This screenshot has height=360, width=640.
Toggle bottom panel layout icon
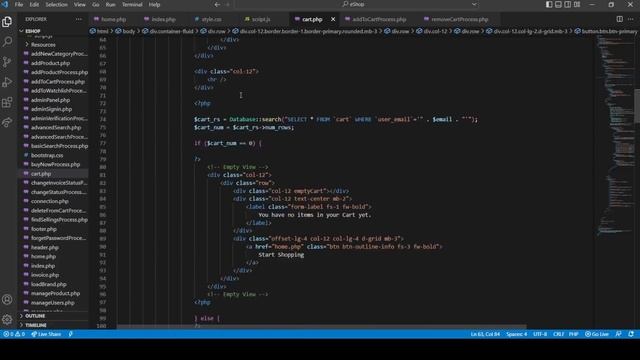pos(558,4)
